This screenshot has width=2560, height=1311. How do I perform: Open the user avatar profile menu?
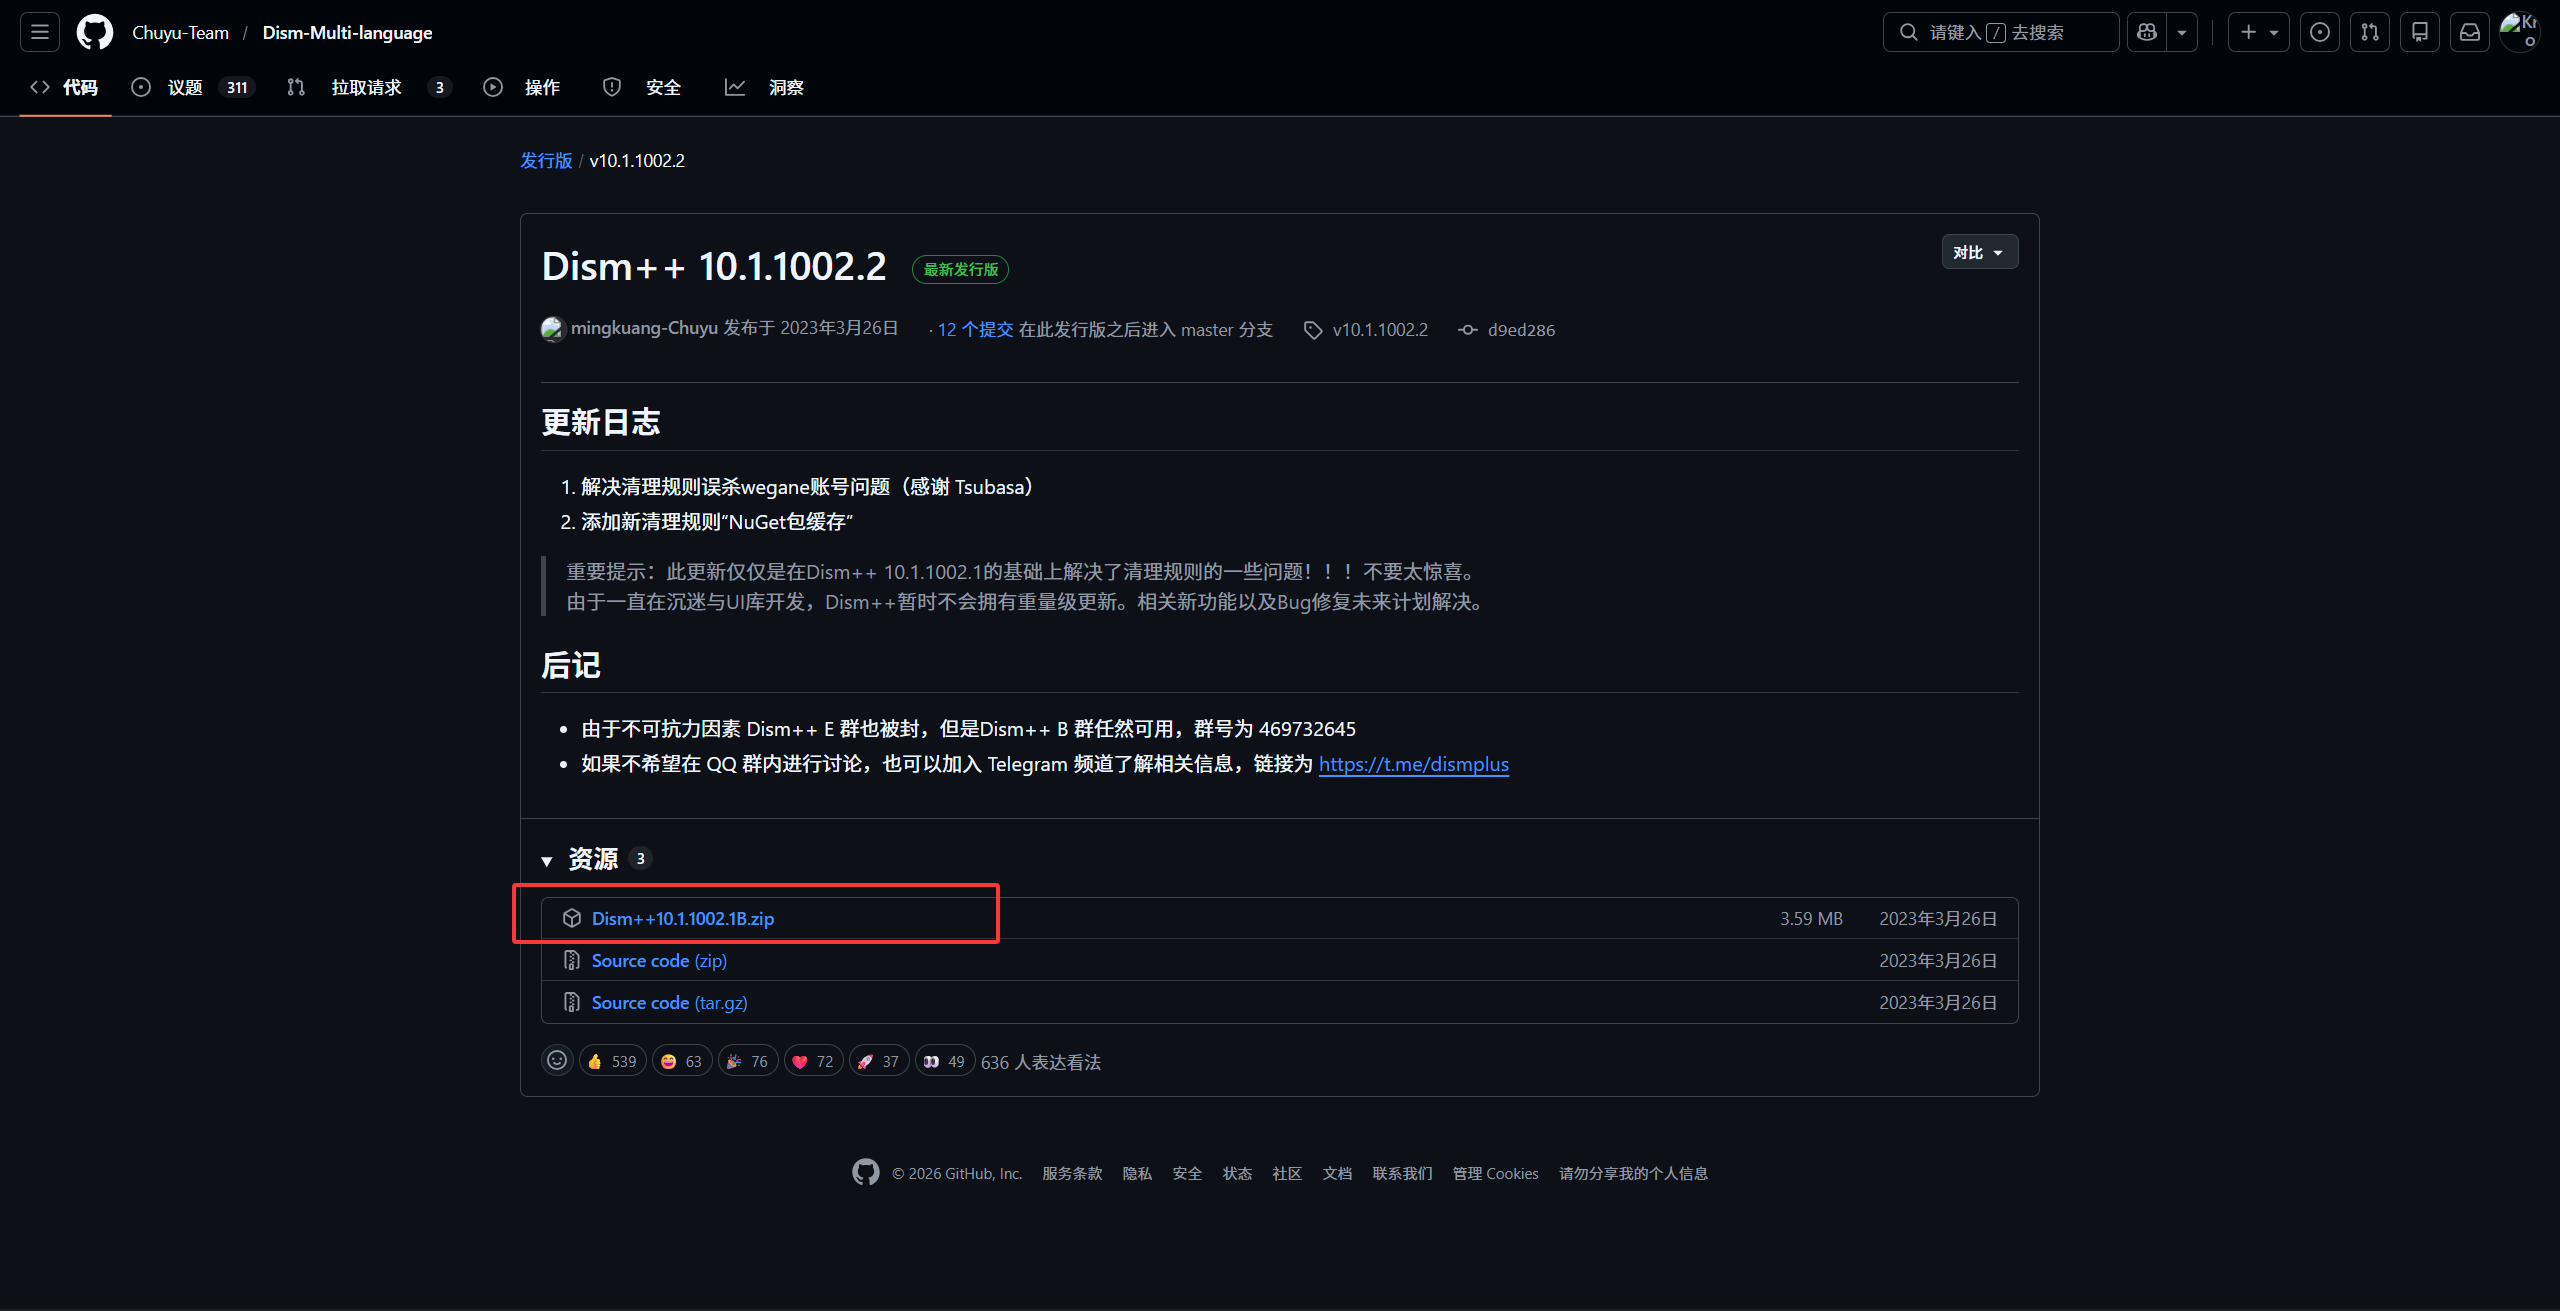click(2519, 30)
